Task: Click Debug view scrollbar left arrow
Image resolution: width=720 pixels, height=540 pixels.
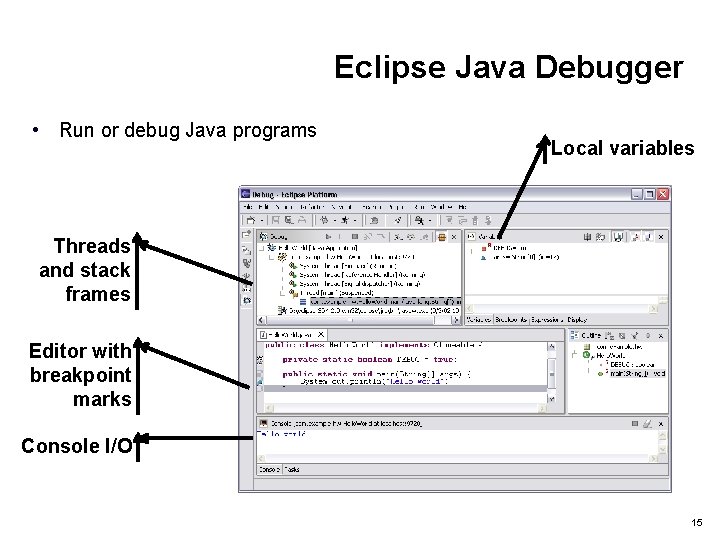Action: 261,320
